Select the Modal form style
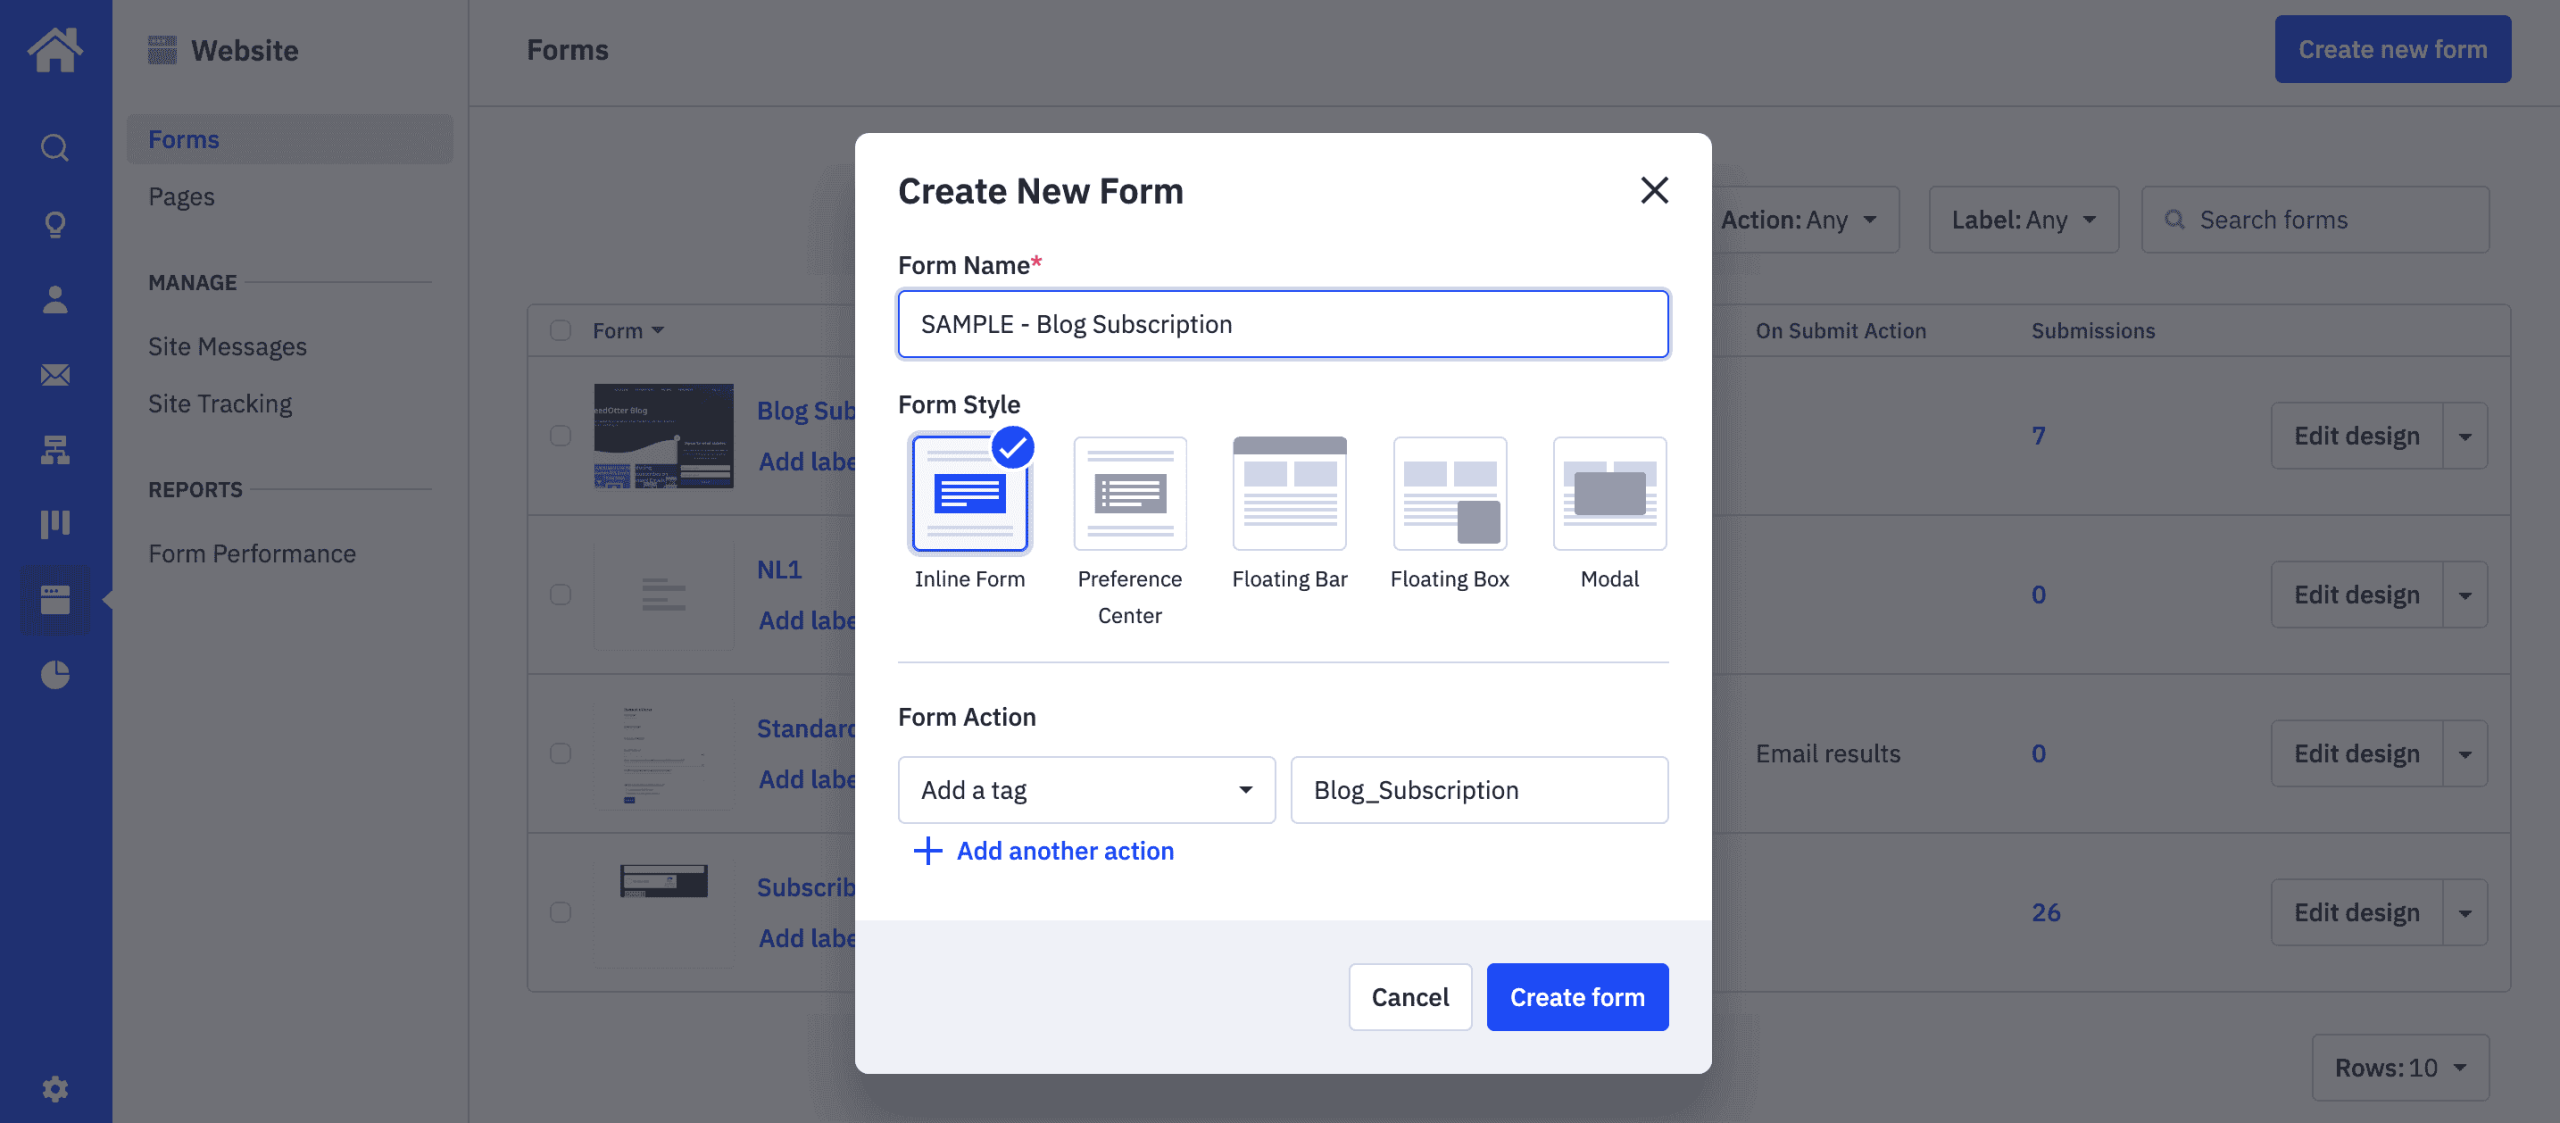 point(1609,493)
